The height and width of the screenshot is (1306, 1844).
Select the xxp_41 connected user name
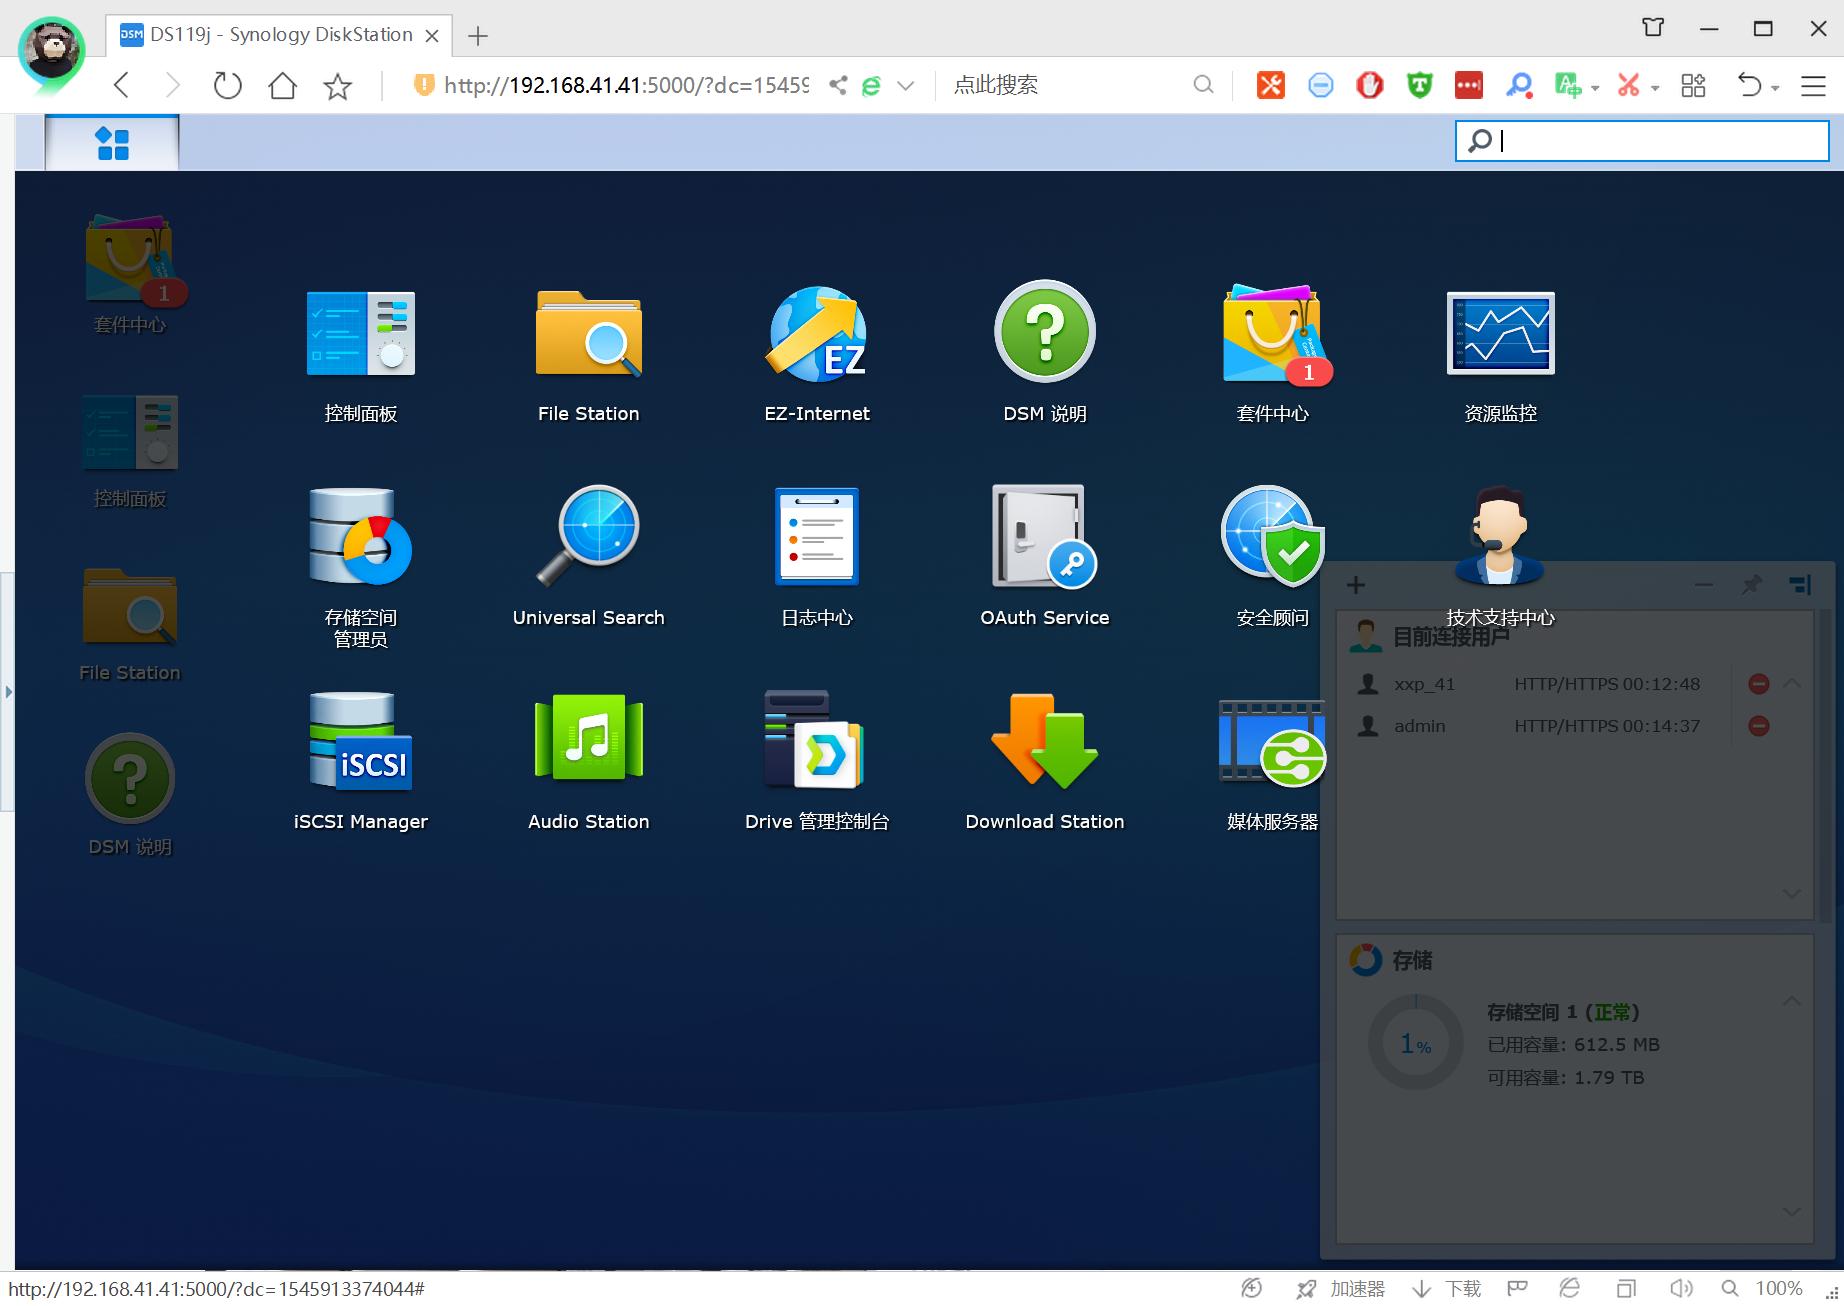click(1425, 684)
